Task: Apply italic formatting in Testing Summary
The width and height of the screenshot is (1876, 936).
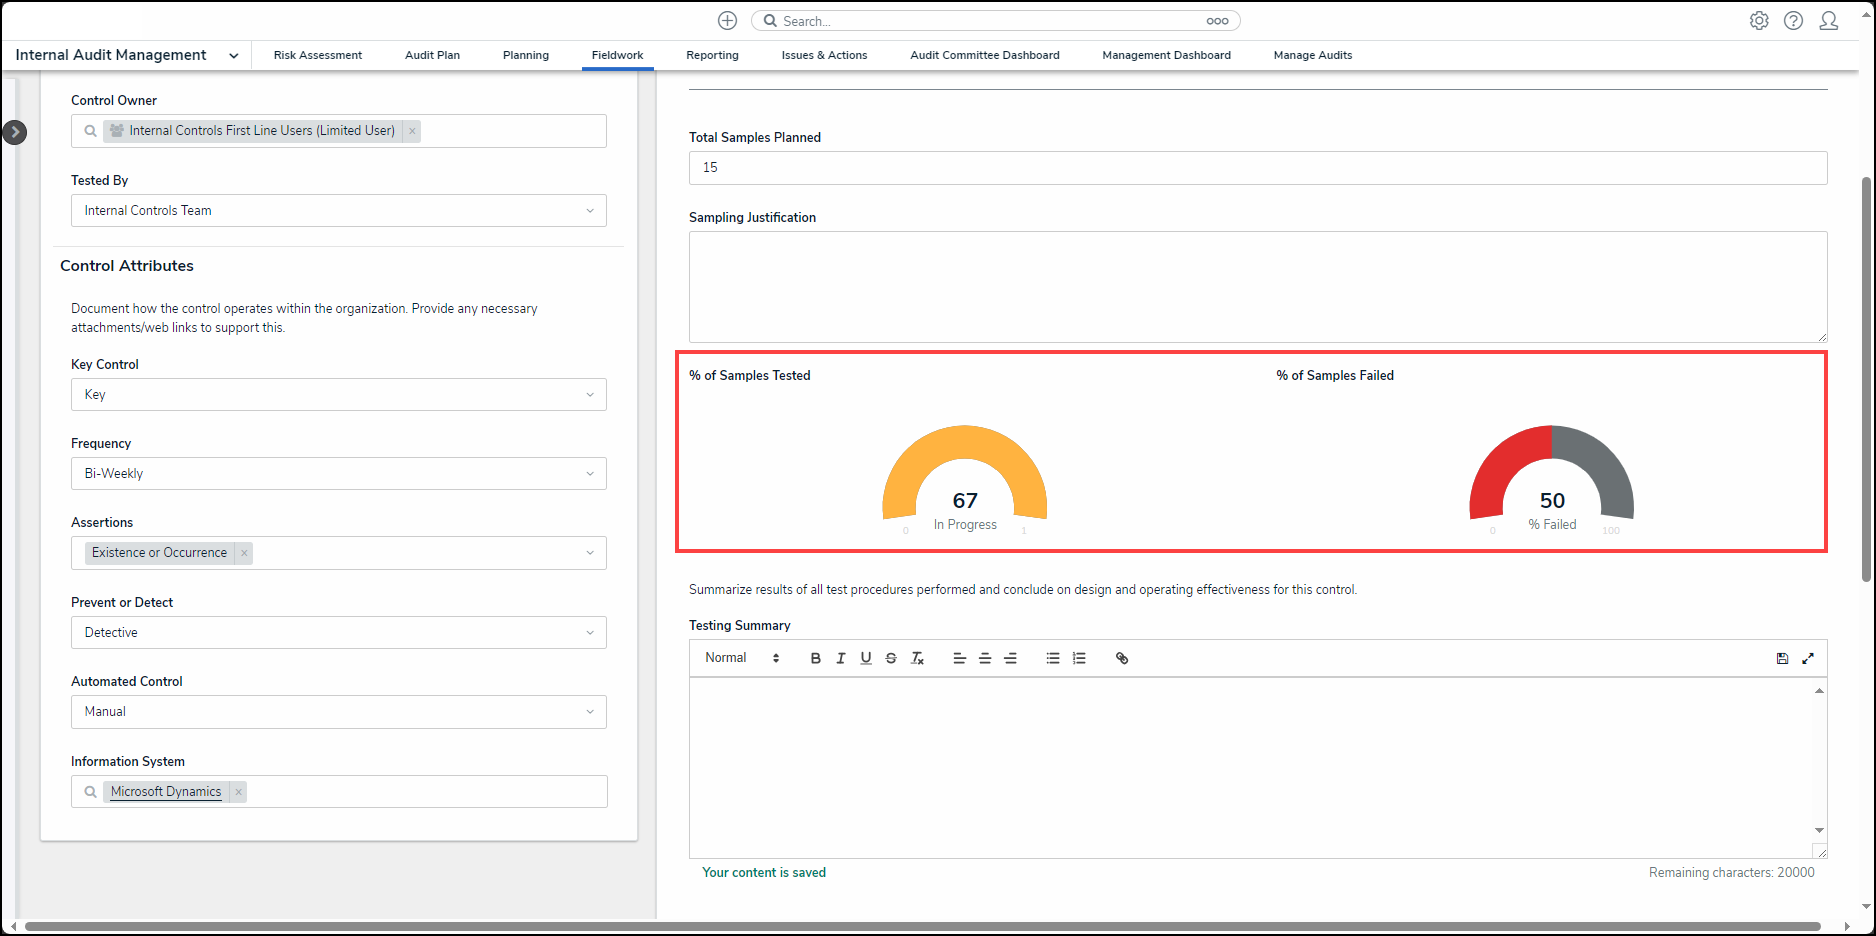Action: (x=840, y=658)
